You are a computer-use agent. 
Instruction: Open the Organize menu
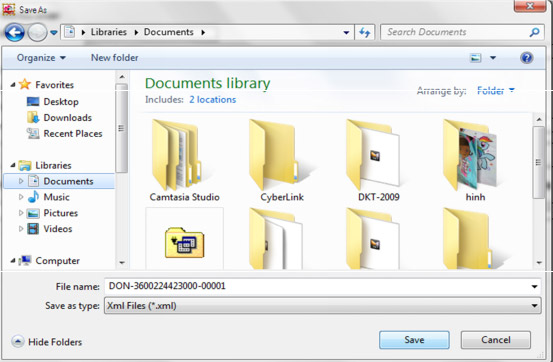tap(41, 58)
